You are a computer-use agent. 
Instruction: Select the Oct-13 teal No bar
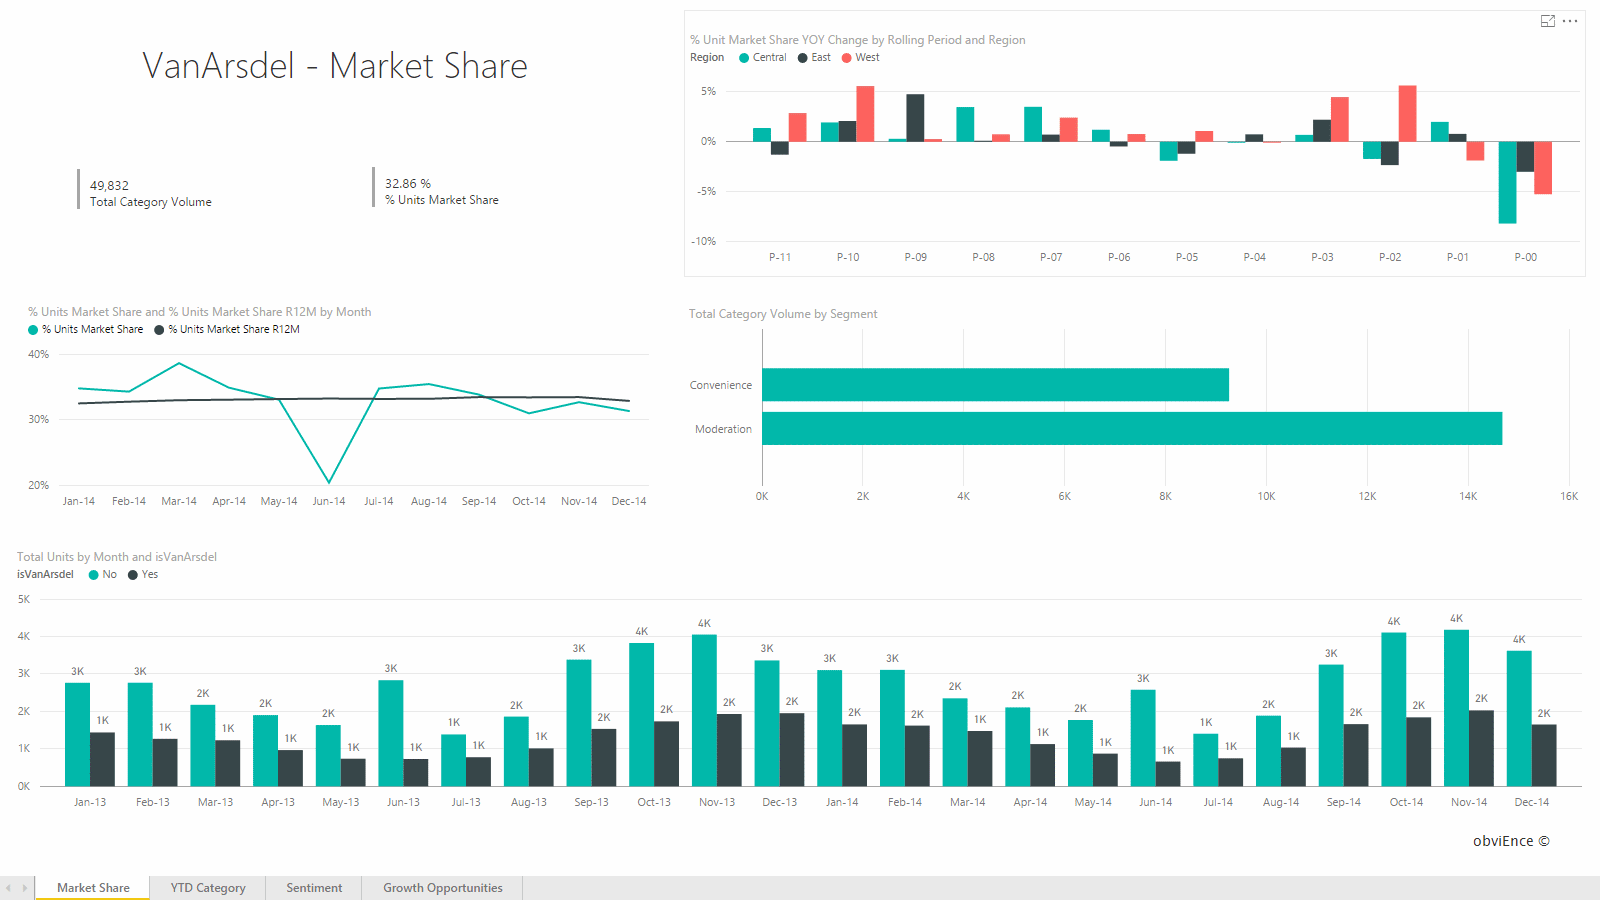pyautogui.click(x=642, y=714)
